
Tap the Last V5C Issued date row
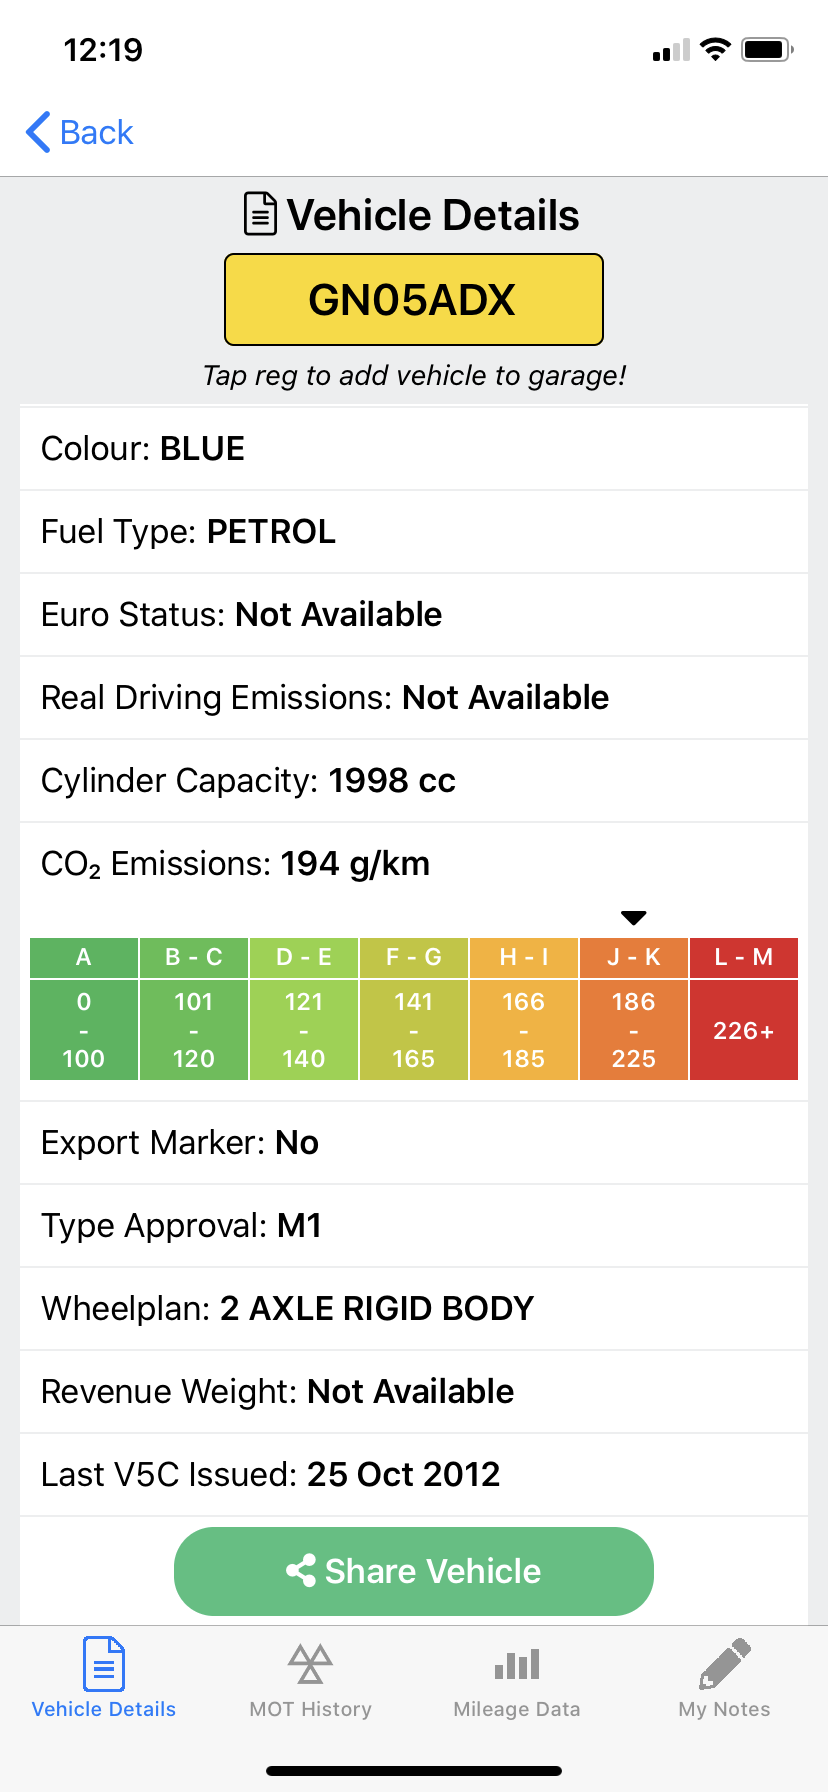(414, 1474)
